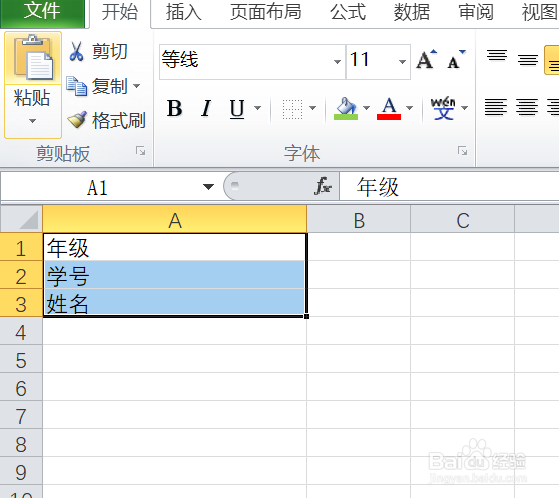Expand the phonetic guide dropdown
Viewport: 559px width, 498px height.
(464, 108)
